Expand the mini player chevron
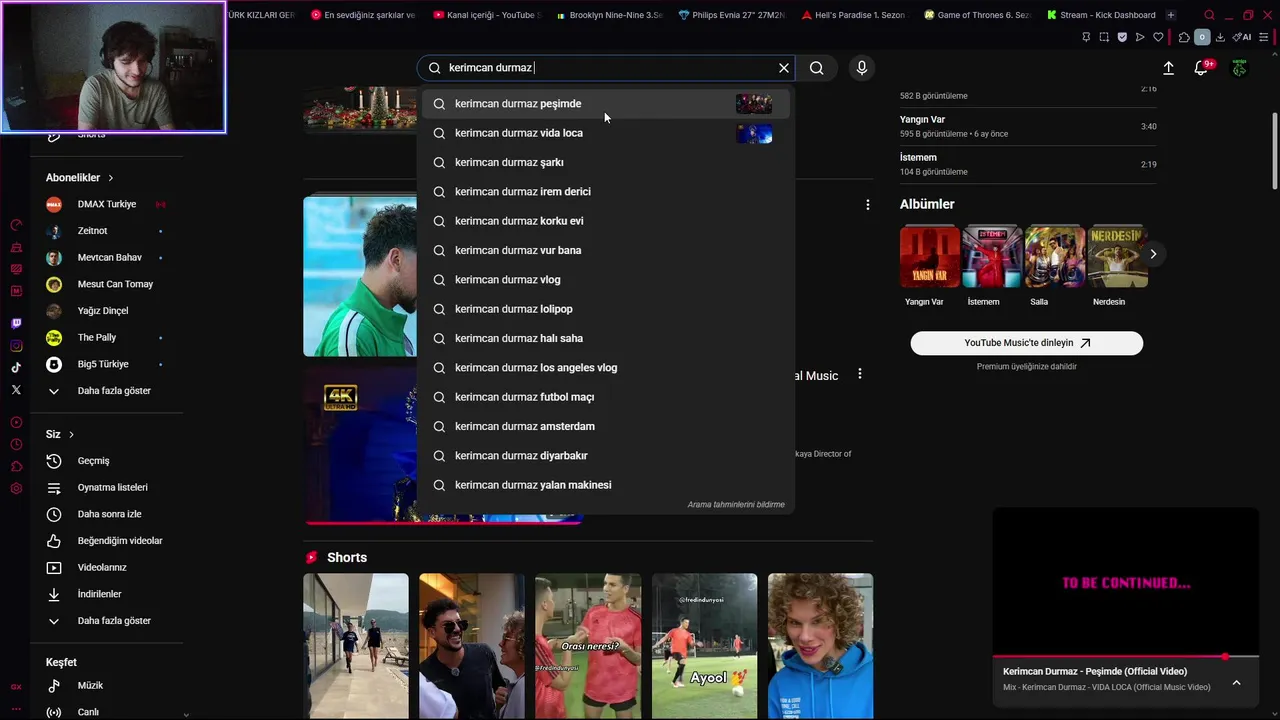1280x720 pixels. click(x=1236, y=682)
